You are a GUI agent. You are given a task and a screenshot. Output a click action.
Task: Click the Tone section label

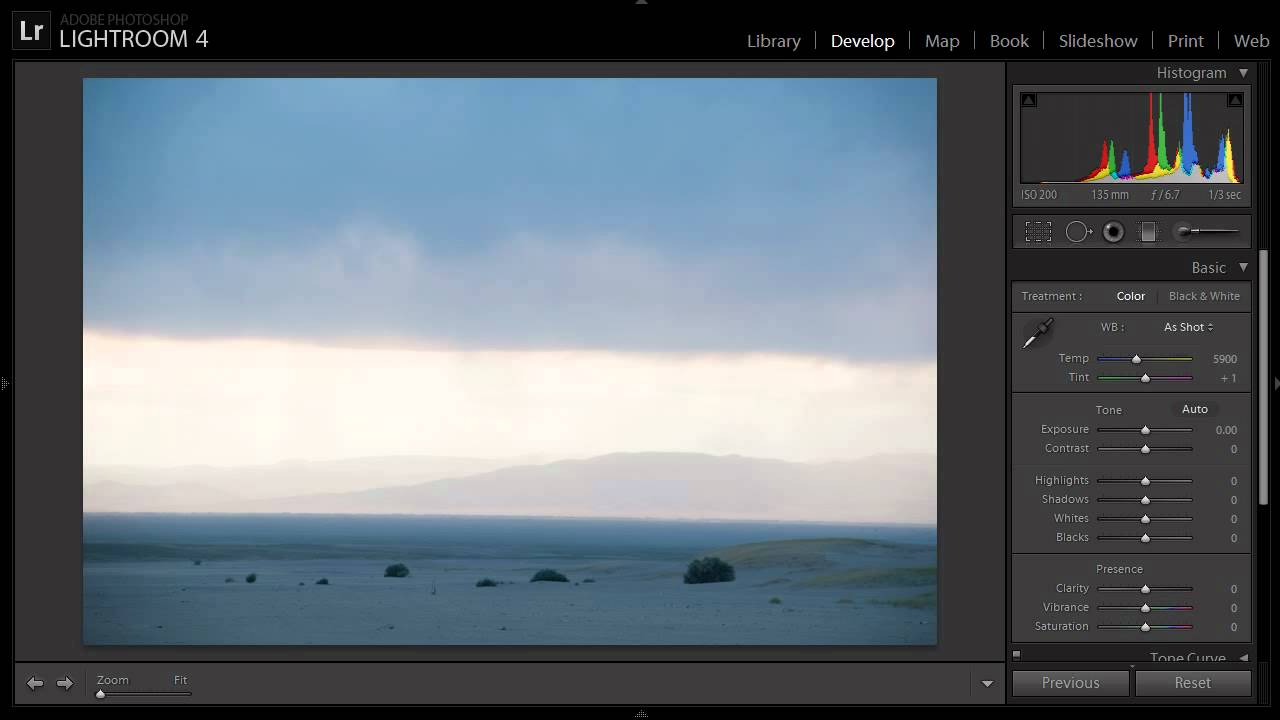pos(1109,410)
